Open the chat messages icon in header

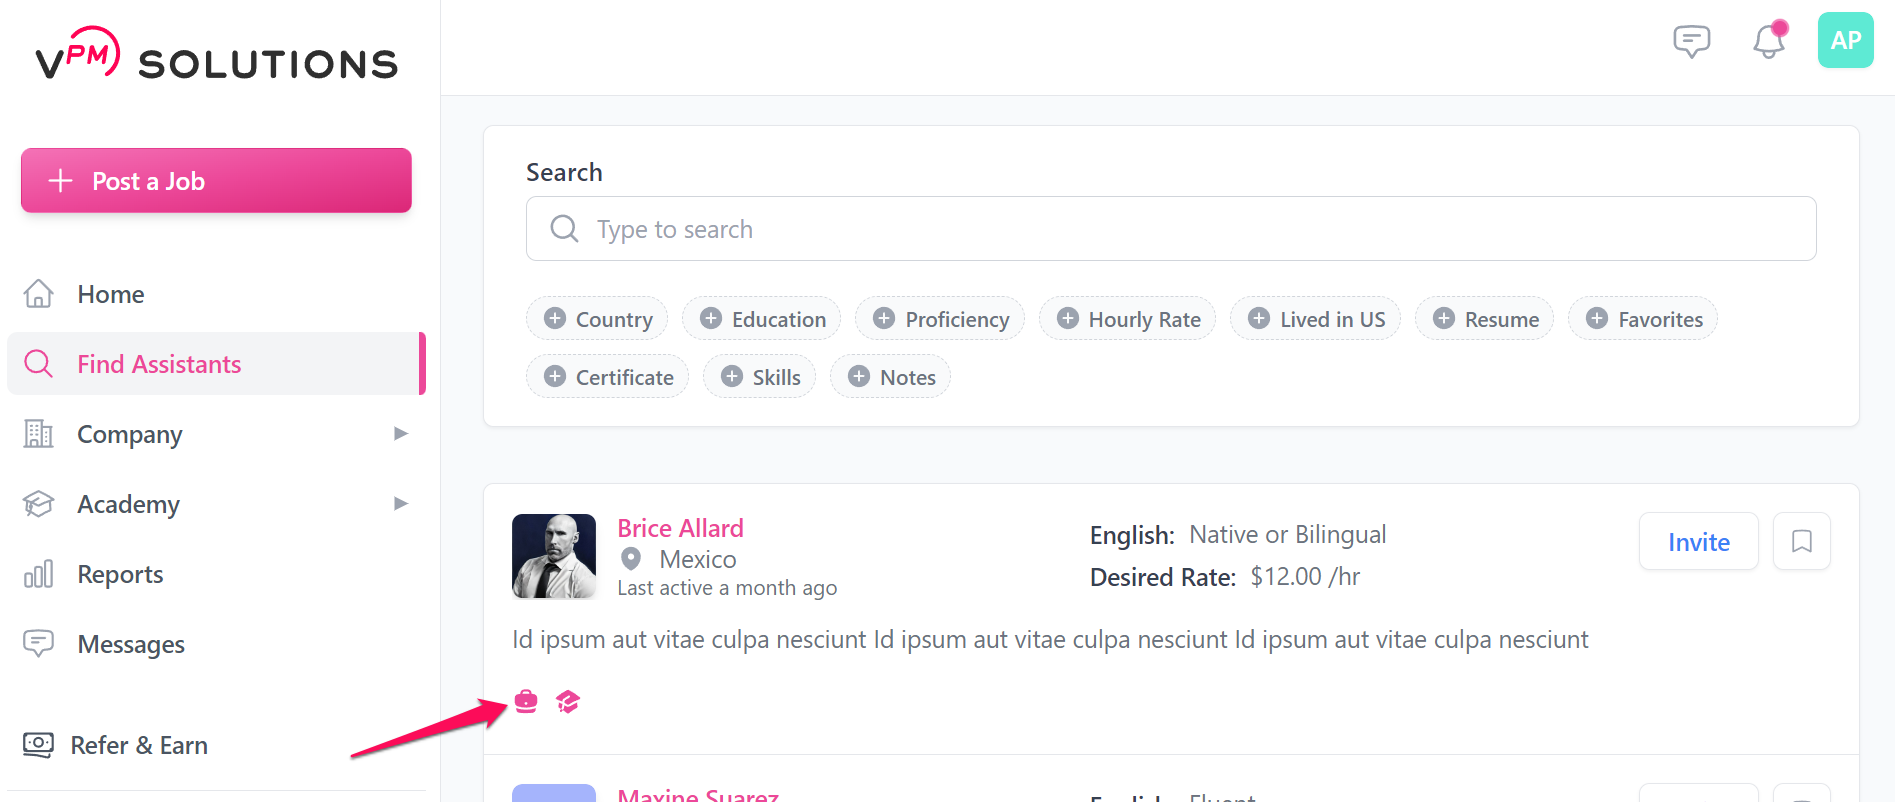coord(1691,41)
